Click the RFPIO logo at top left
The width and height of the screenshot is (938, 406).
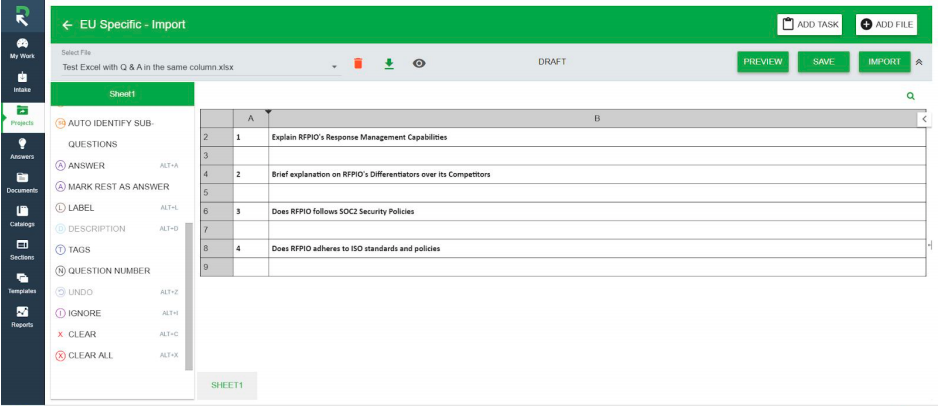(x=22, y=16)
